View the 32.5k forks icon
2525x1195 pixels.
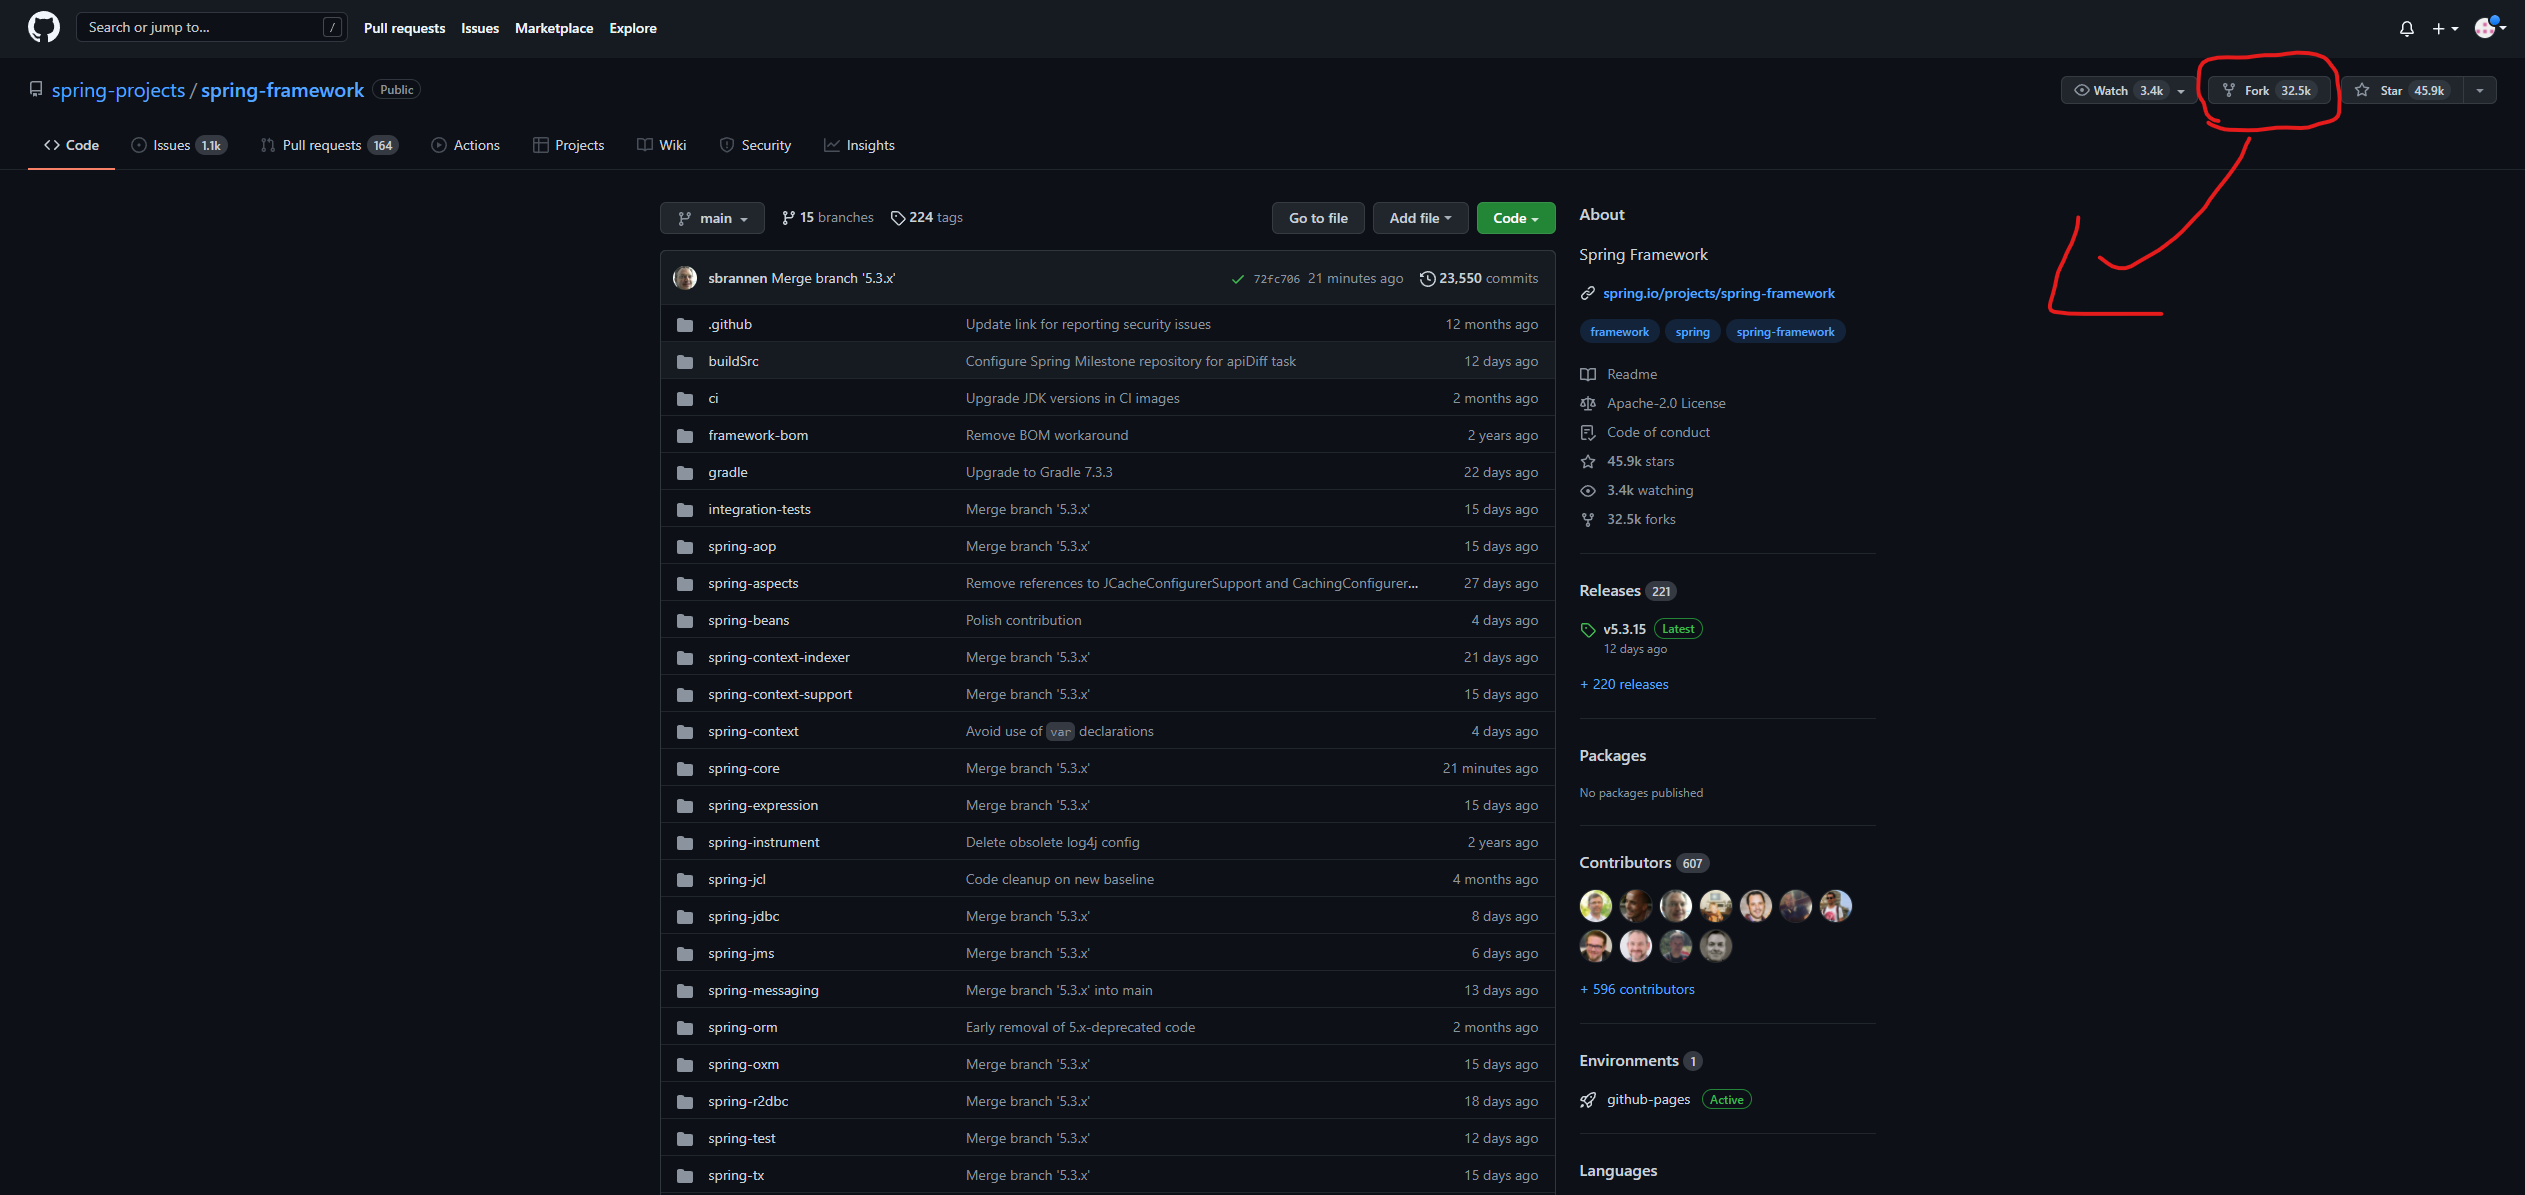1588,519
